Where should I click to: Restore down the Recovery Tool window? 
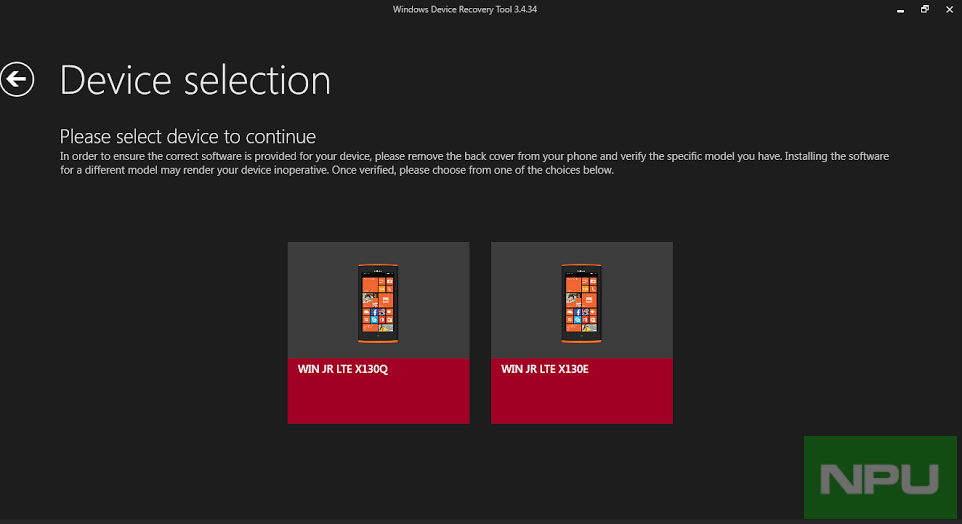tap(925, 9)
